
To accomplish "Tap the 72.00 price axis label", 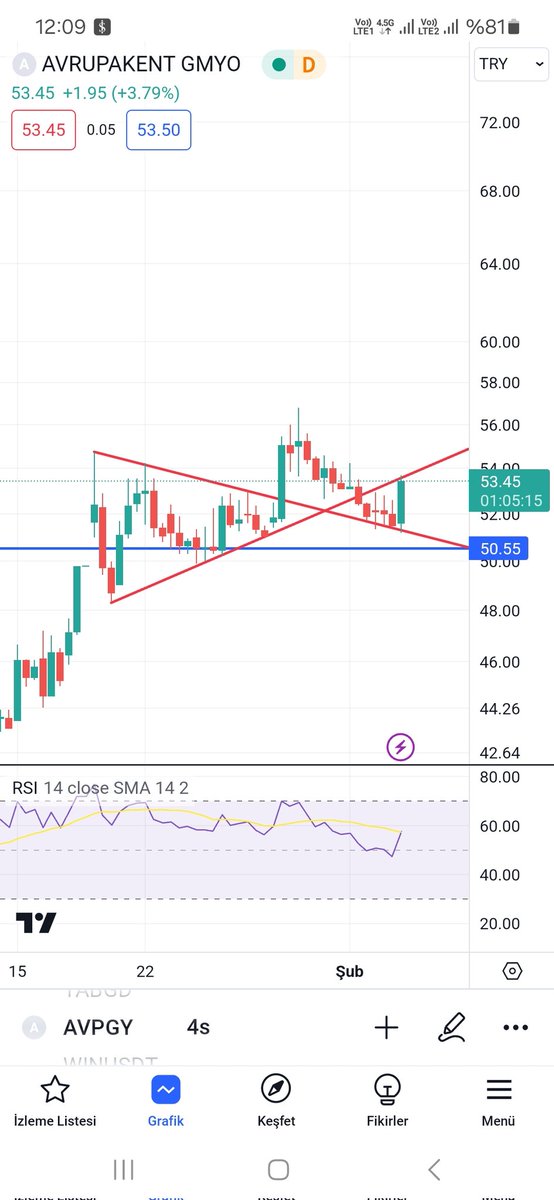I will click(x=500, y=123).
